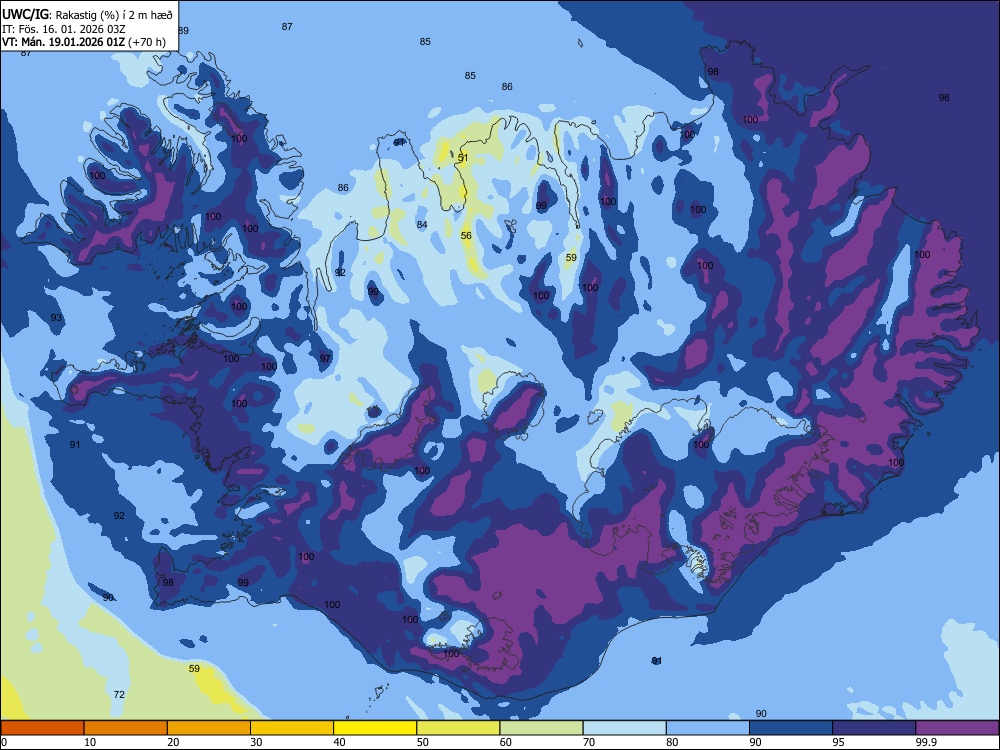Click the map value '96' over the northeast sea
The image size is (1000, 750).
[x=944, y=98]
